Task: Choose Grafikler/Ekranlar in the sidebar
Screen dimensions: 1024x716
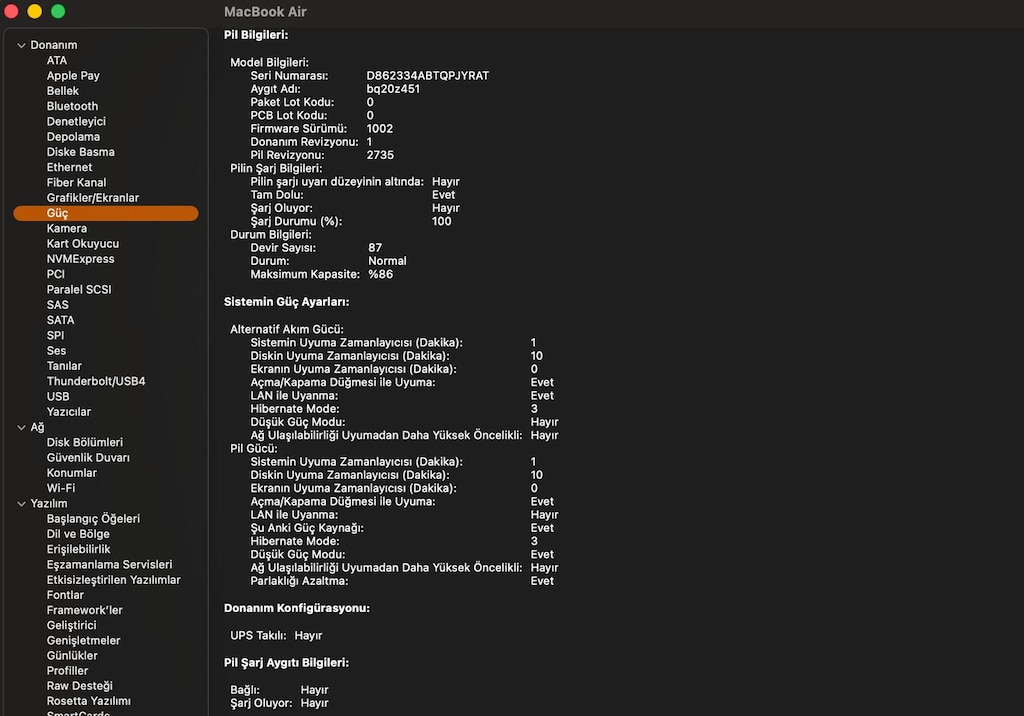Action: point(93,198)
